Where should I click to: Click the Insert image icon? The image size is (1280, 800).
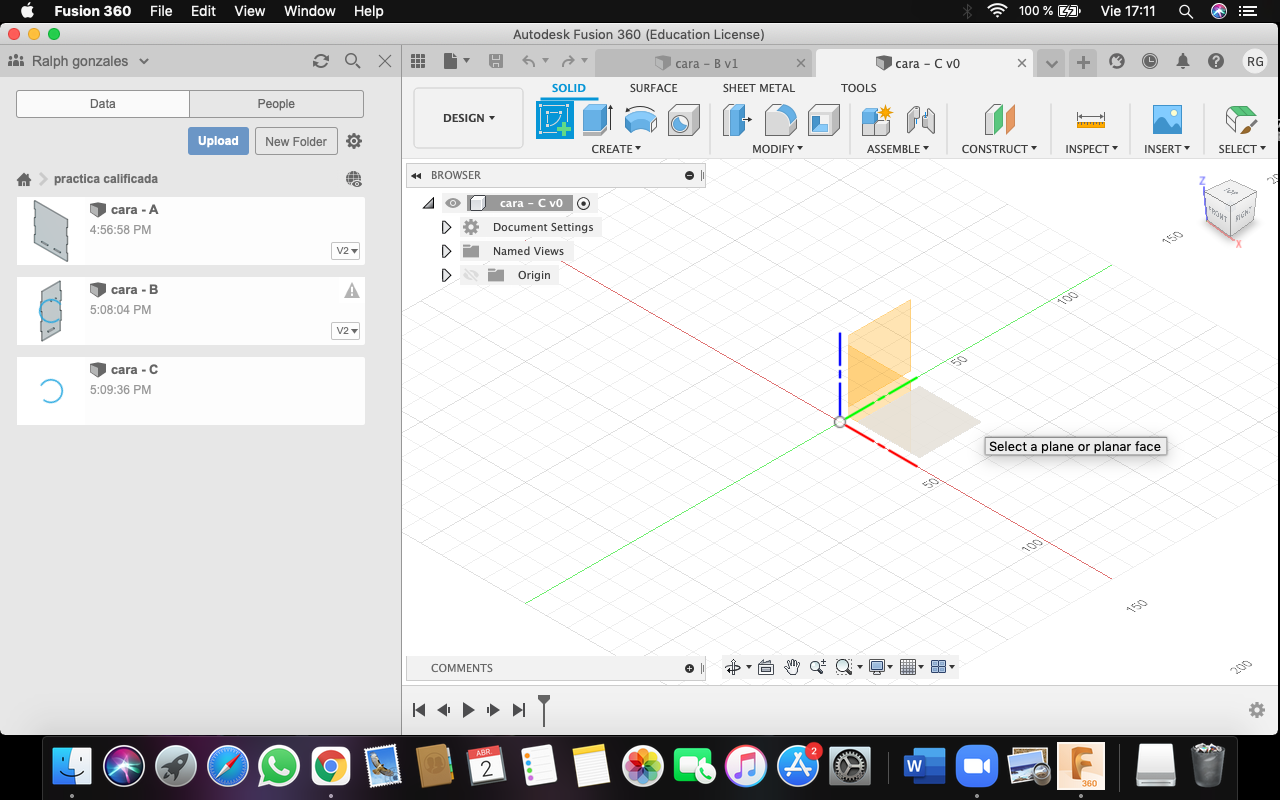coord(1167,120)
